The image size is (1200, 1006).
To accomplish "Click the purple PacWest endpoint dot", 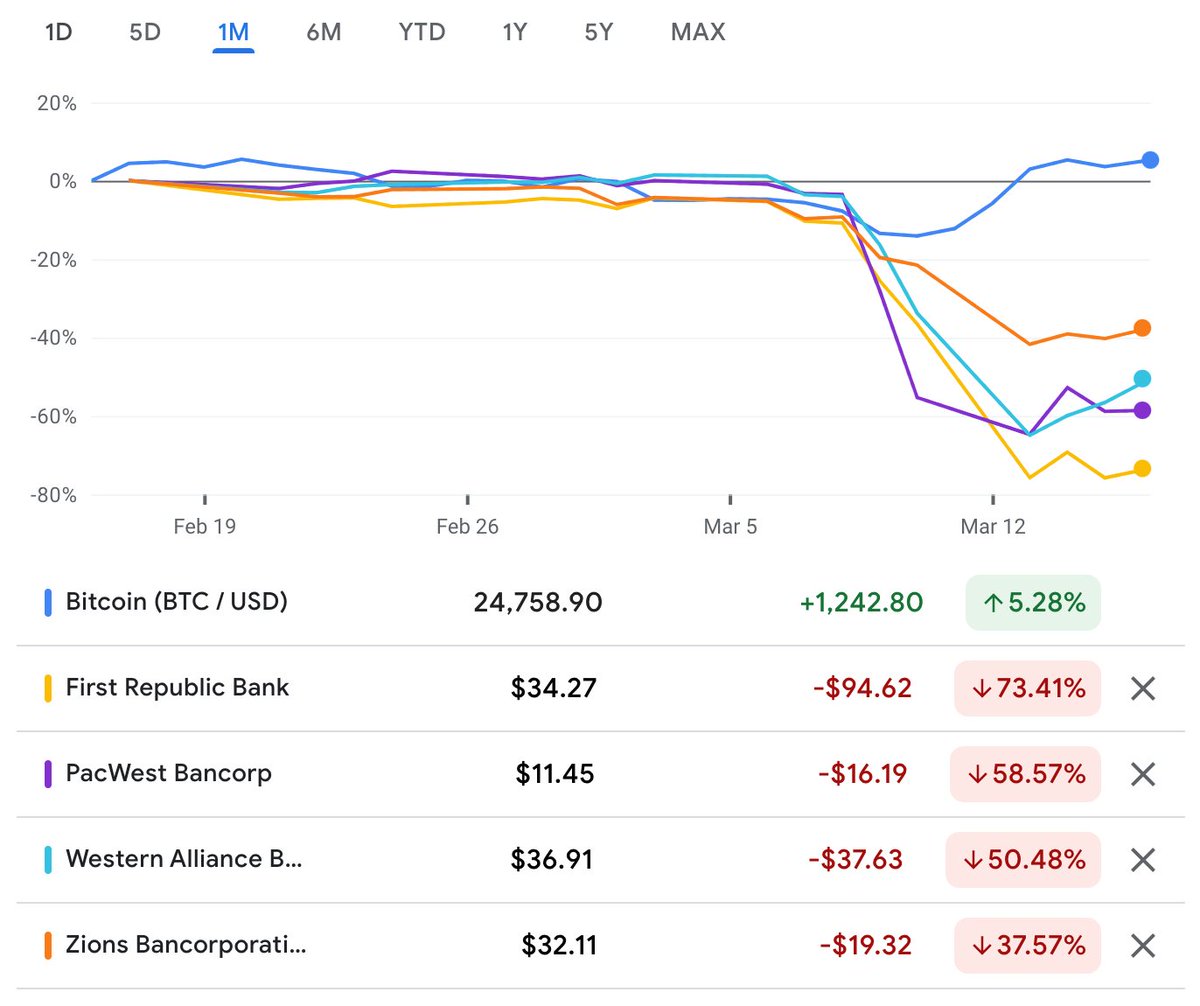I will tap(1142, 410).
